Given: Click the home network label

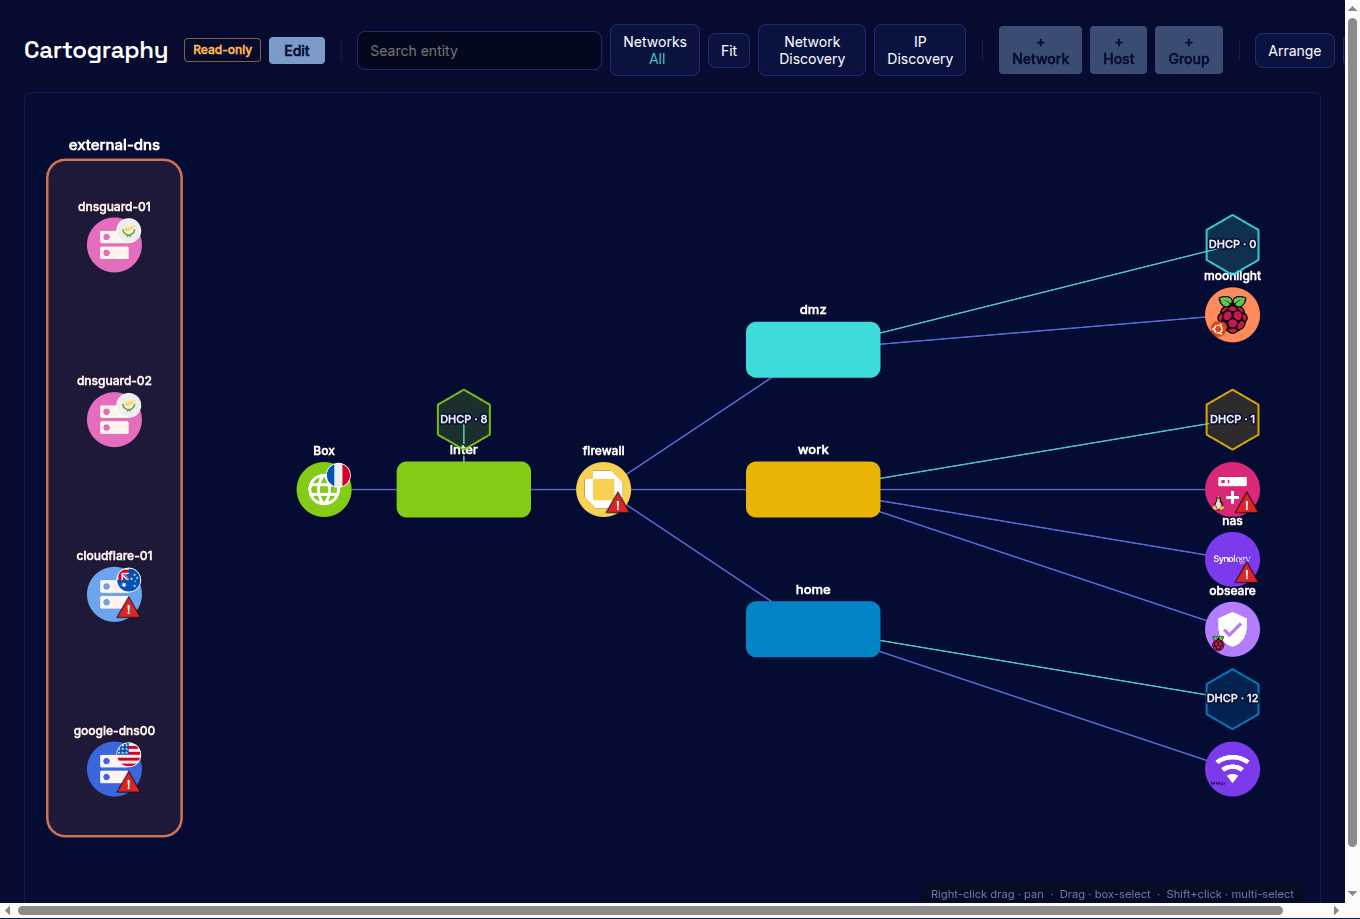Looking at the screenshot, I should pyautogui.click(x=813, y=590).
